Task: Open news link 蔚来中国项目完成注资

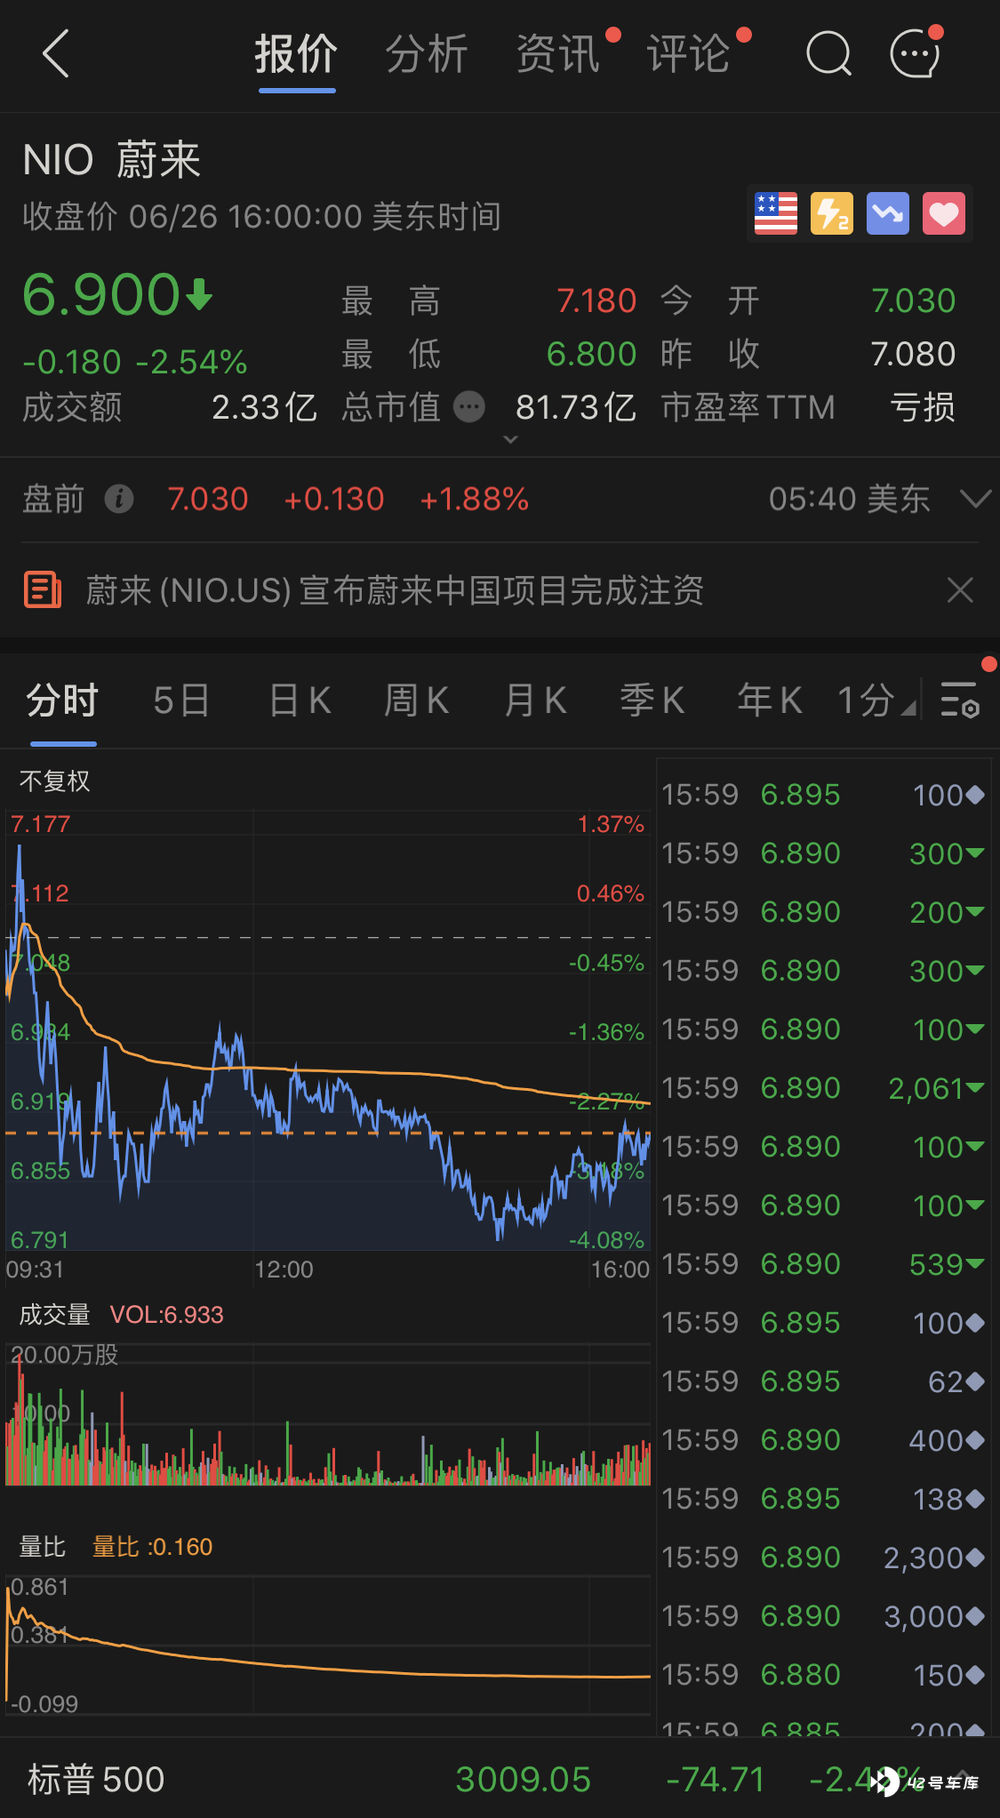Action: (395, 590)
